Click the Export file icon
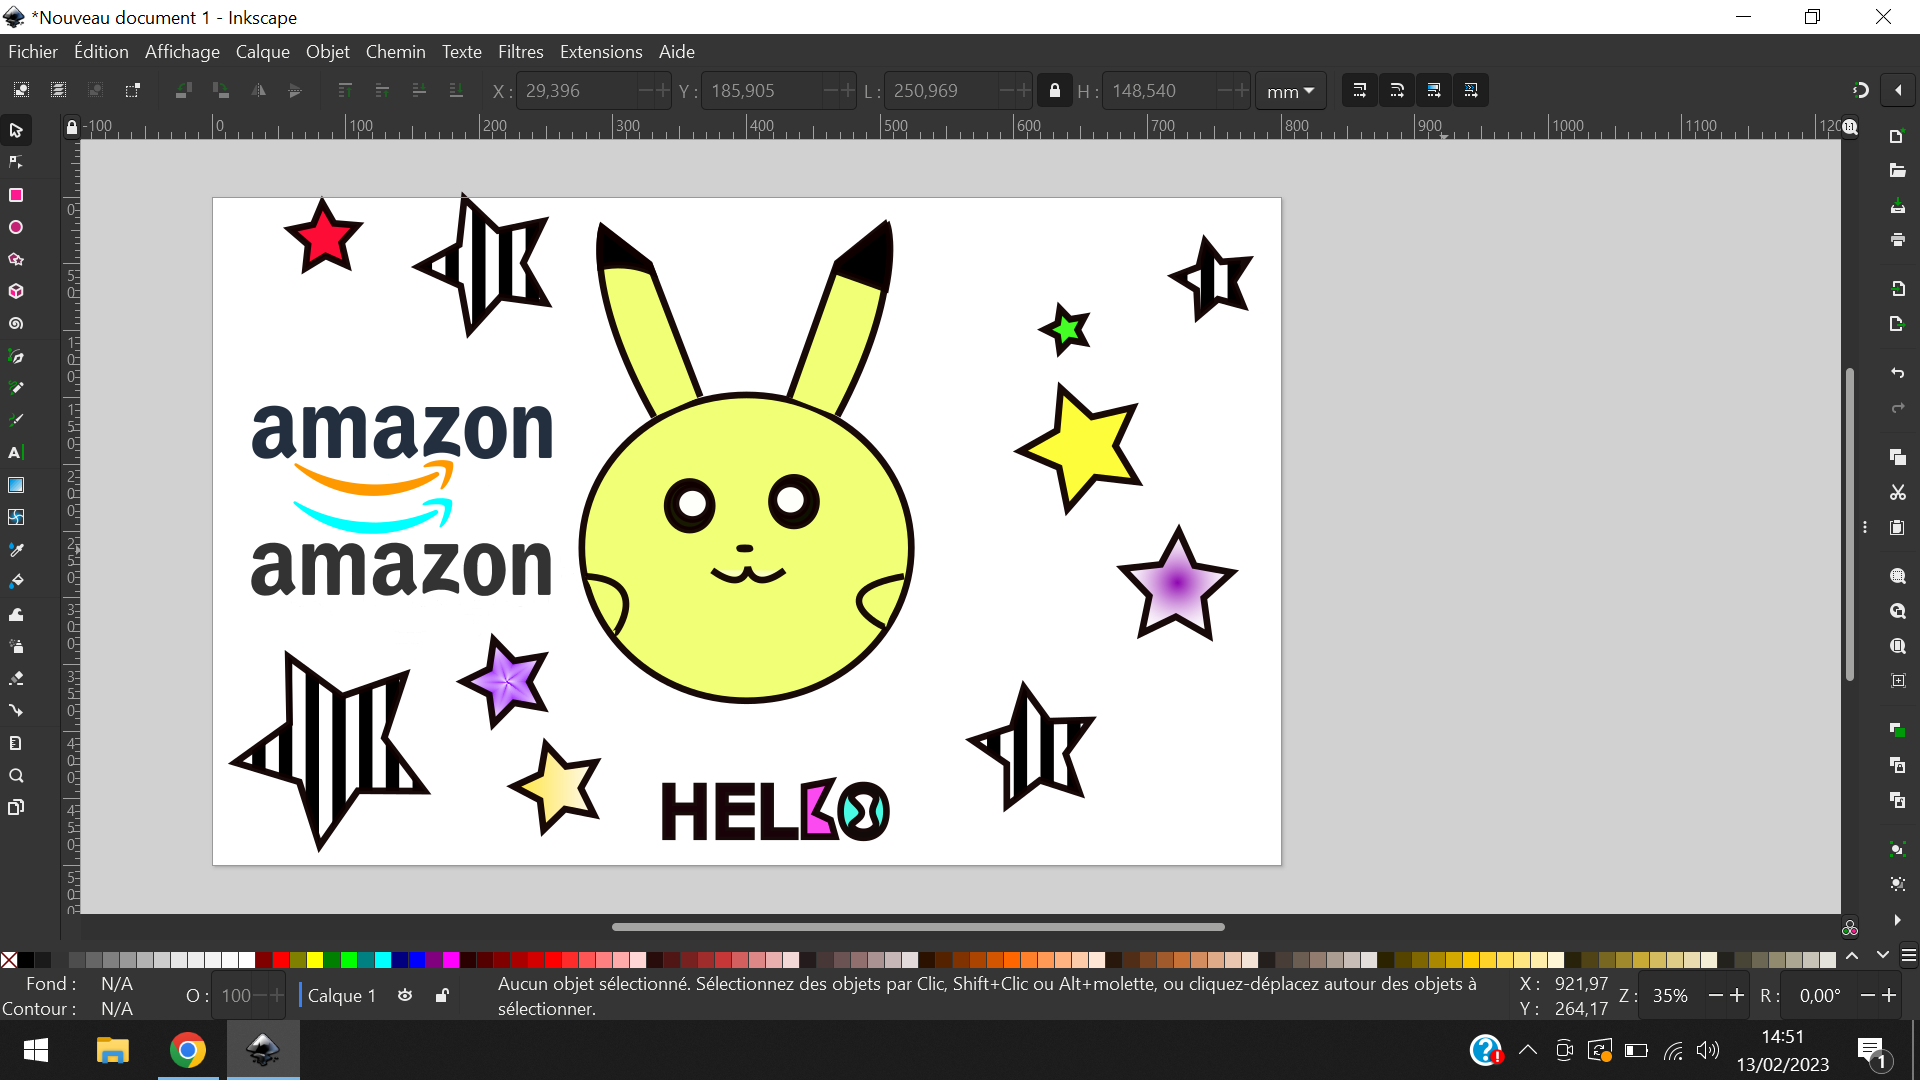Image resolution: width=1920 pixels, height=1080 pixels. (x=1897, y=324)
